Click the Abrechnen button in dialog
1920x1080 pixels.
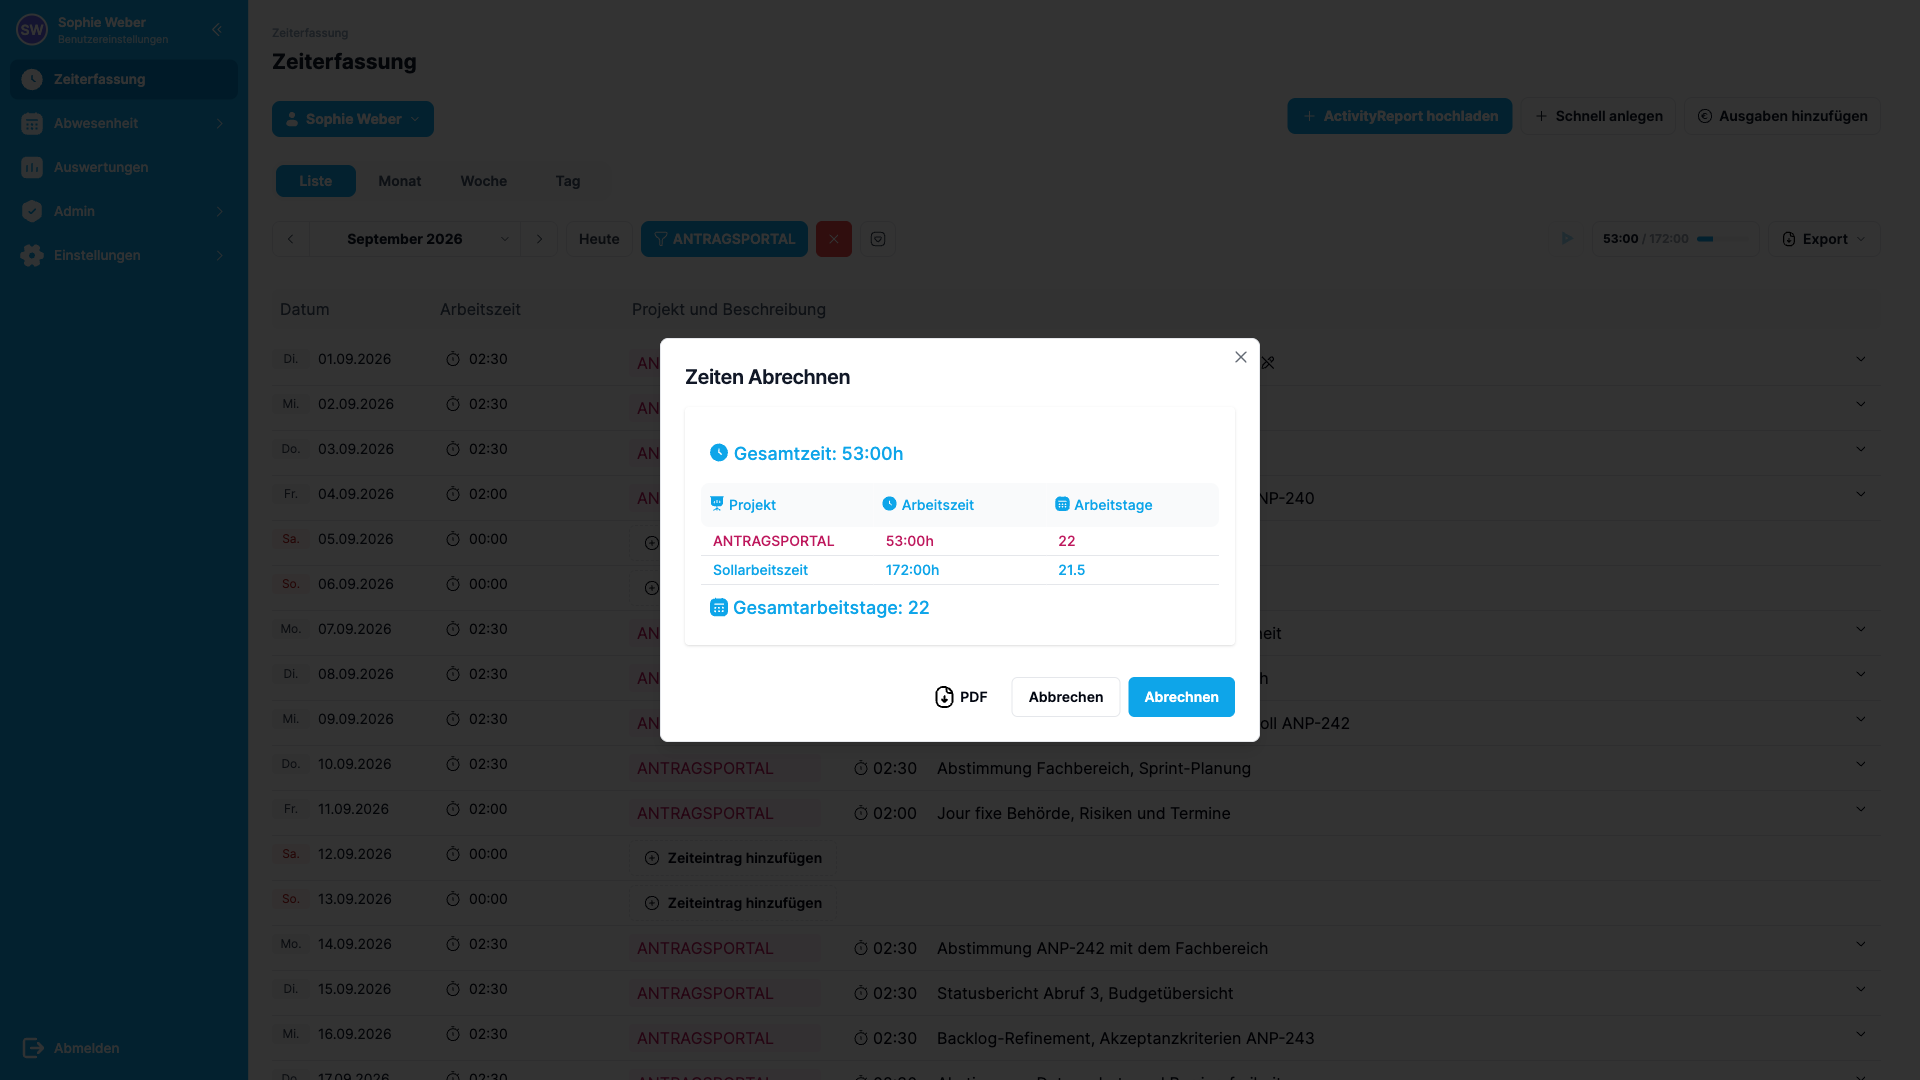tap(1181, 697)
